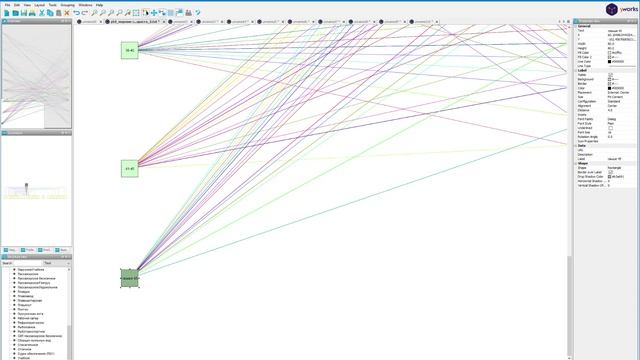Activate the Area Zoom rectangle icon
This screenshot has height=360, width=640.
136,13
